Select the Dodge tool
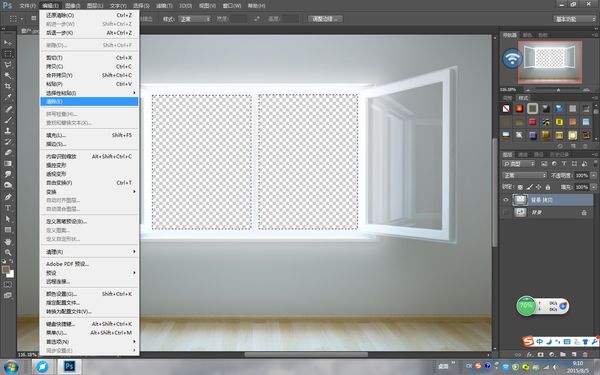Viewport: 600px width, 375px height. pyautogui.click(x=8, y=185)
